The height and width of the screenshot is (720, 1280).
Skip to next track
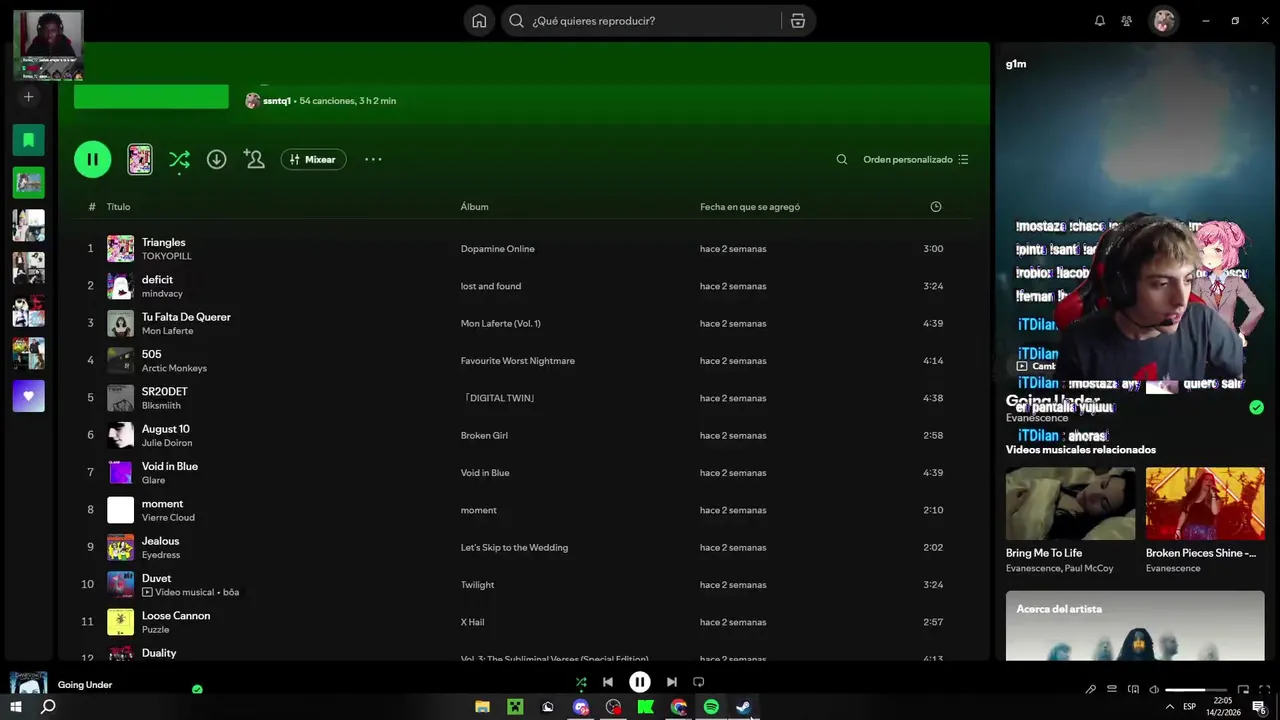[672, 682]
